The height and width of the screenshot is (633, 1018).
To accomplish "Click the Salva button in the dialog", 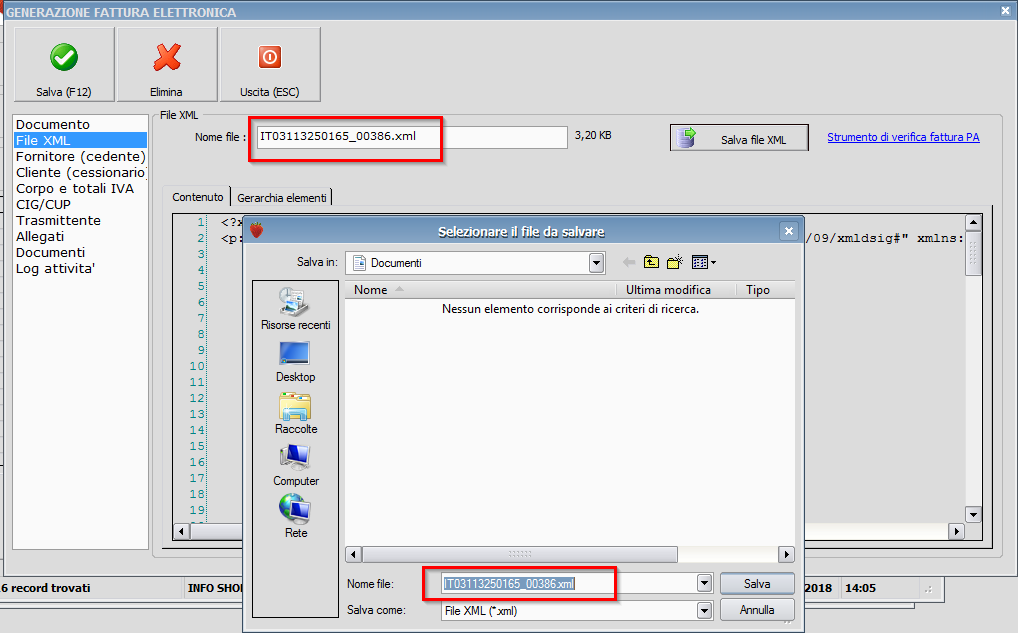I will (x=757, y=584).
